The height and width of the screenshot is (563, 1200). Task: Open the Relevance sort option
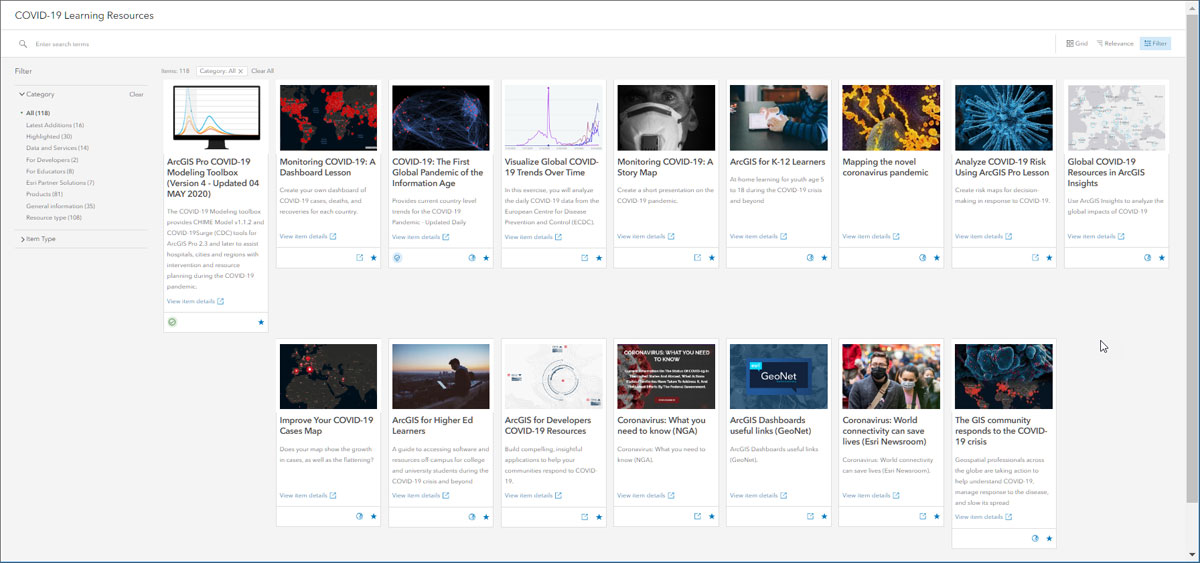(1115, 44)
